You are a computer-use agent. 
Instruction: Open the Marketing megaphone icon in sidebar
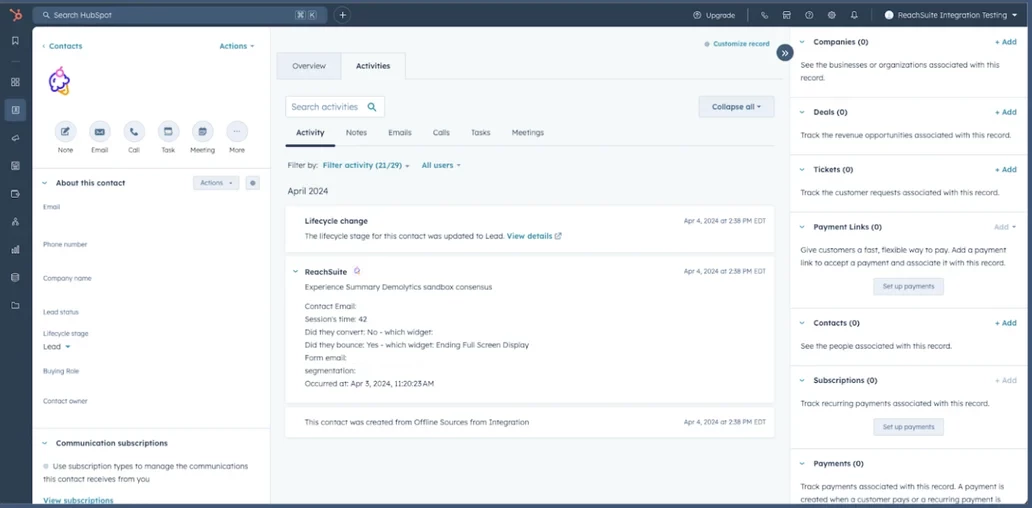tap(15, 138)
